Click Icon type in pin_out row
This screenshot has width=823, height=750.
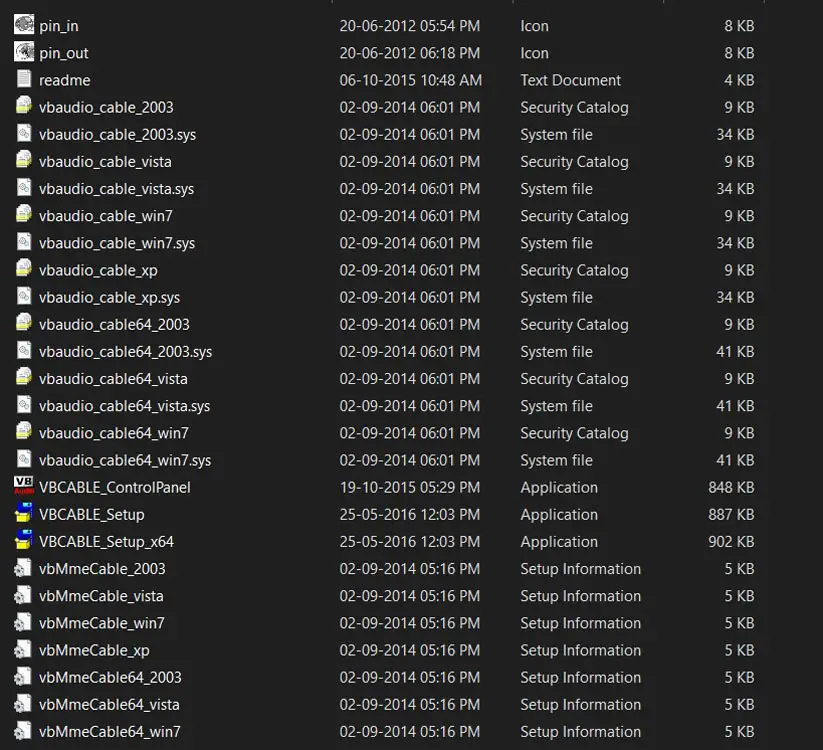pos(534,53)
